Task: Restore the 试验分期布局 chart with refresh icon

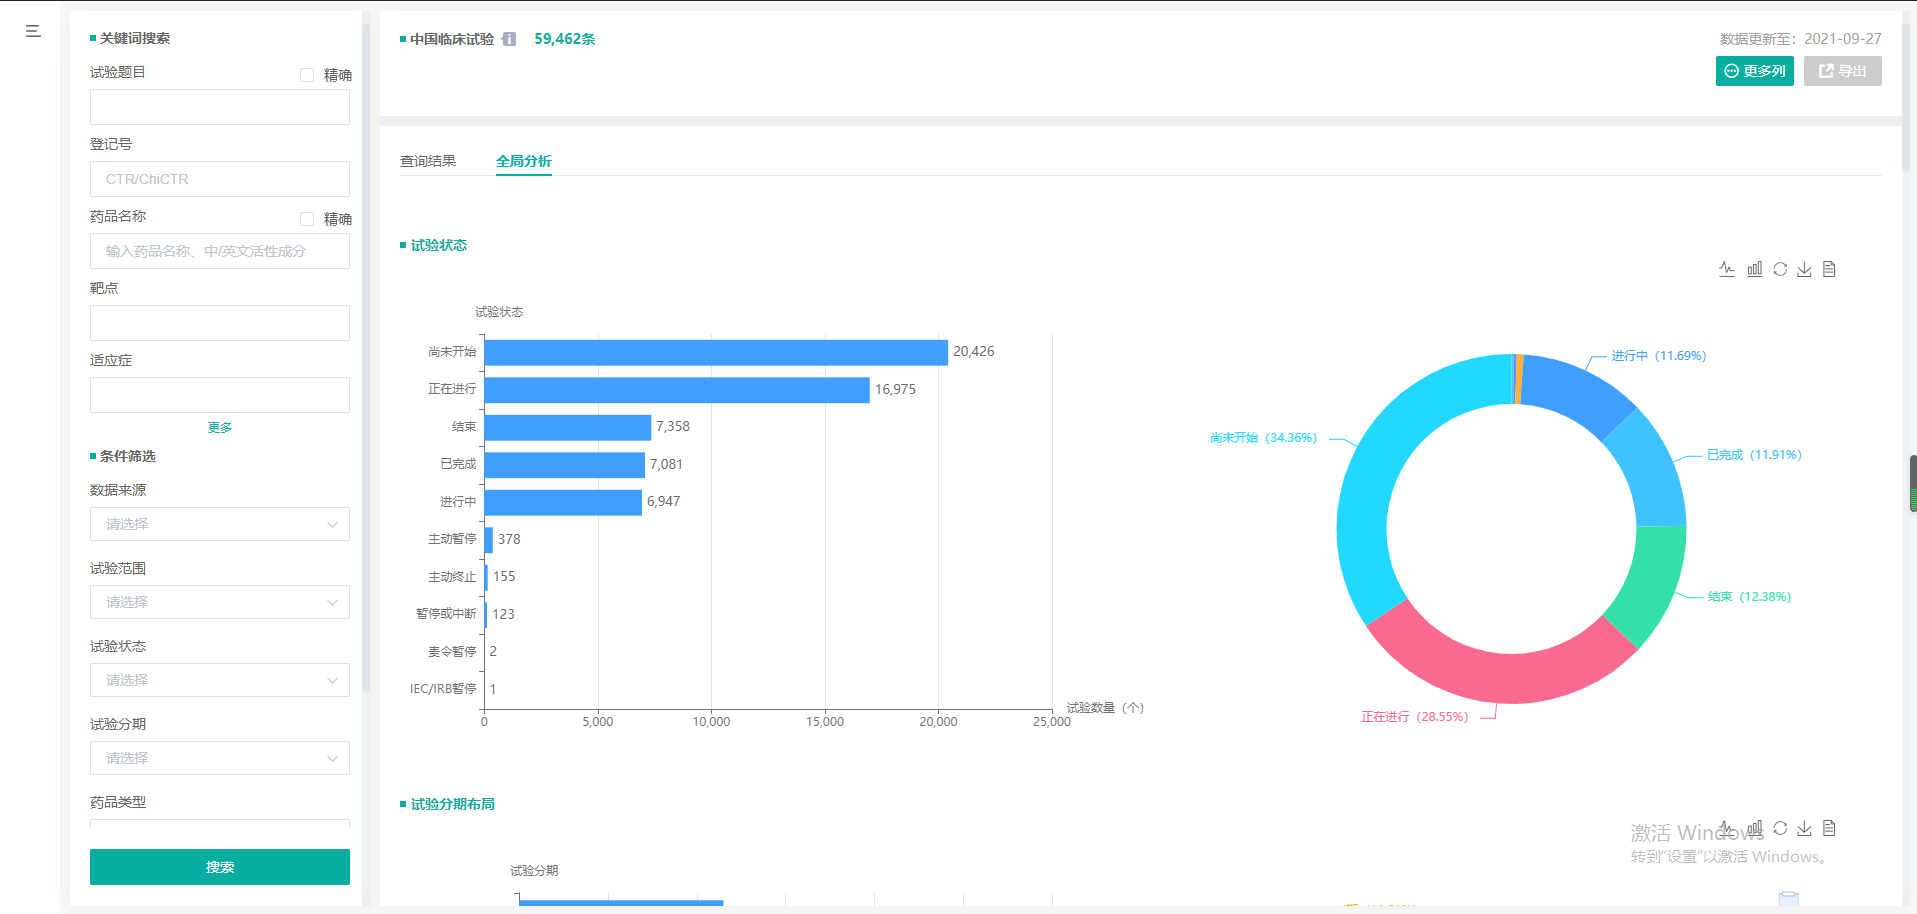Action: [1780, 828]
